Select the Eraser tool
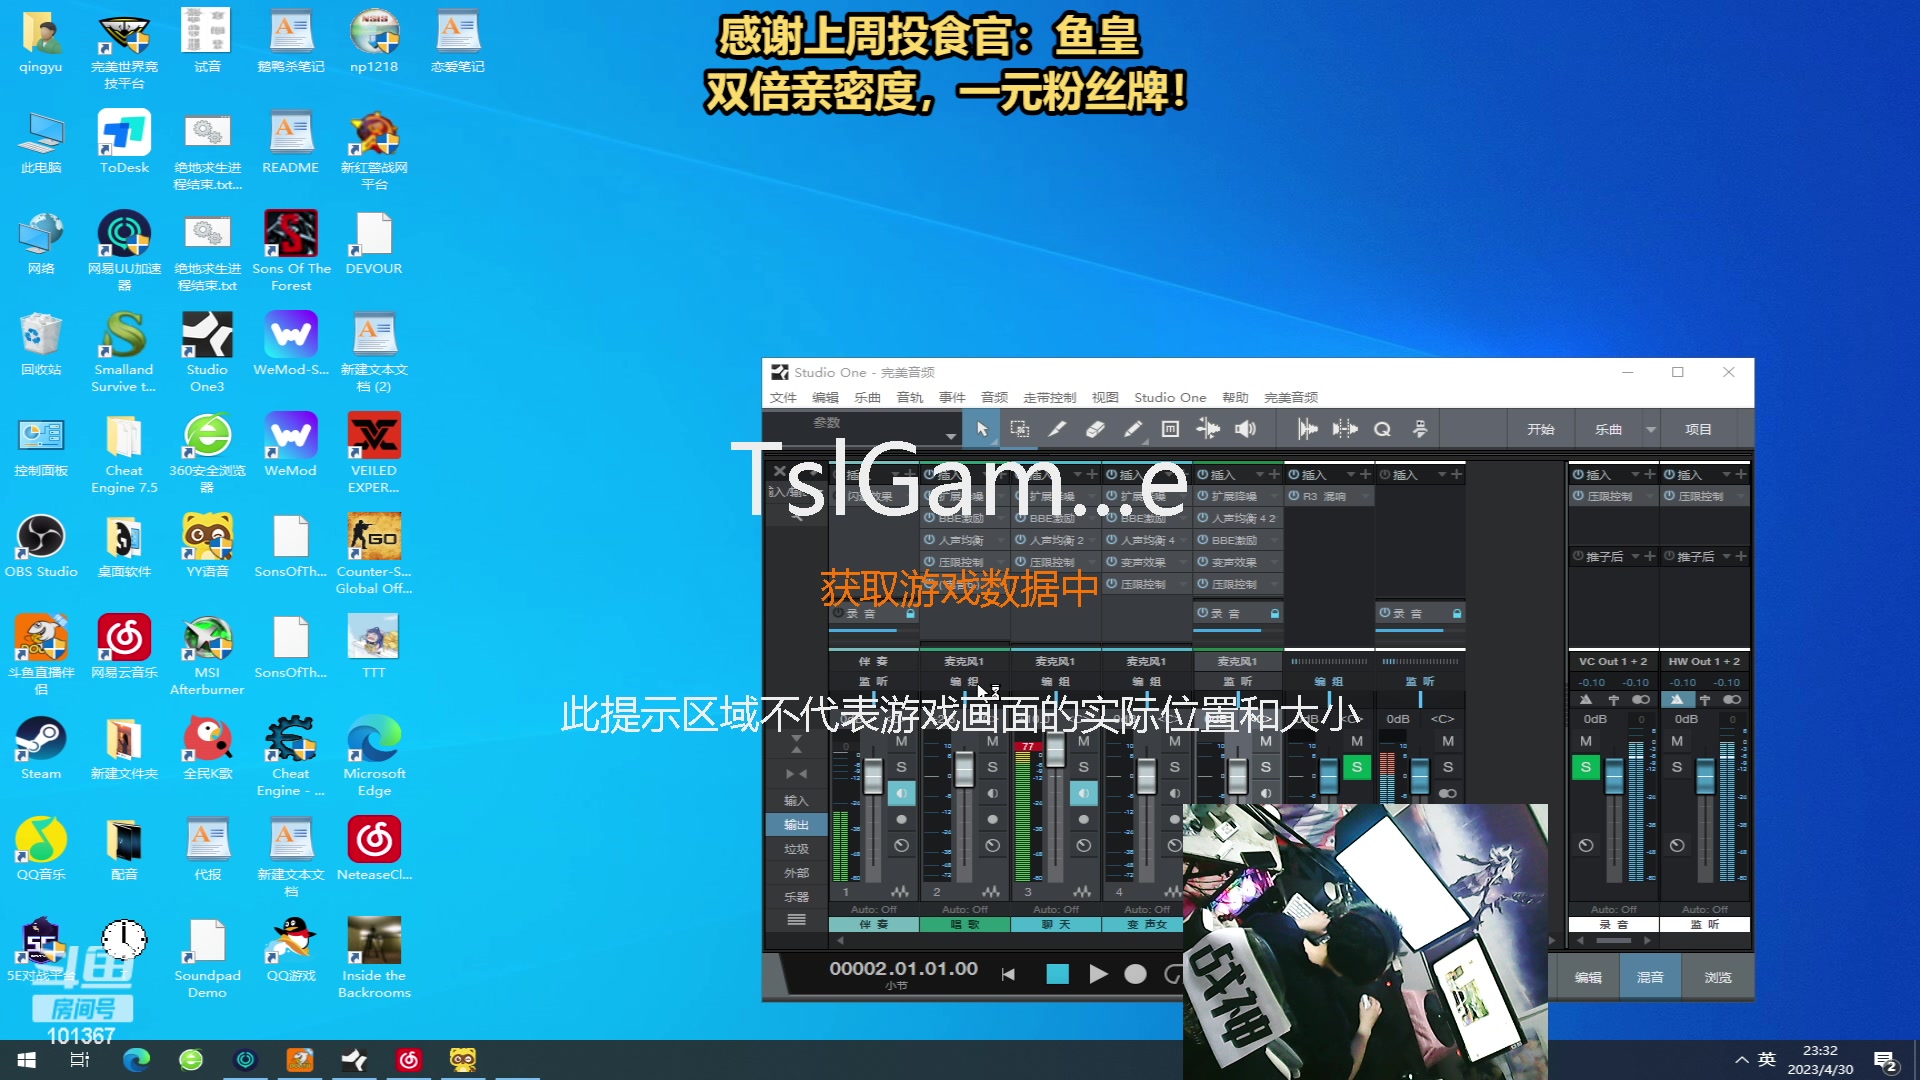 pyautogui.click(x=1095, y=429)
